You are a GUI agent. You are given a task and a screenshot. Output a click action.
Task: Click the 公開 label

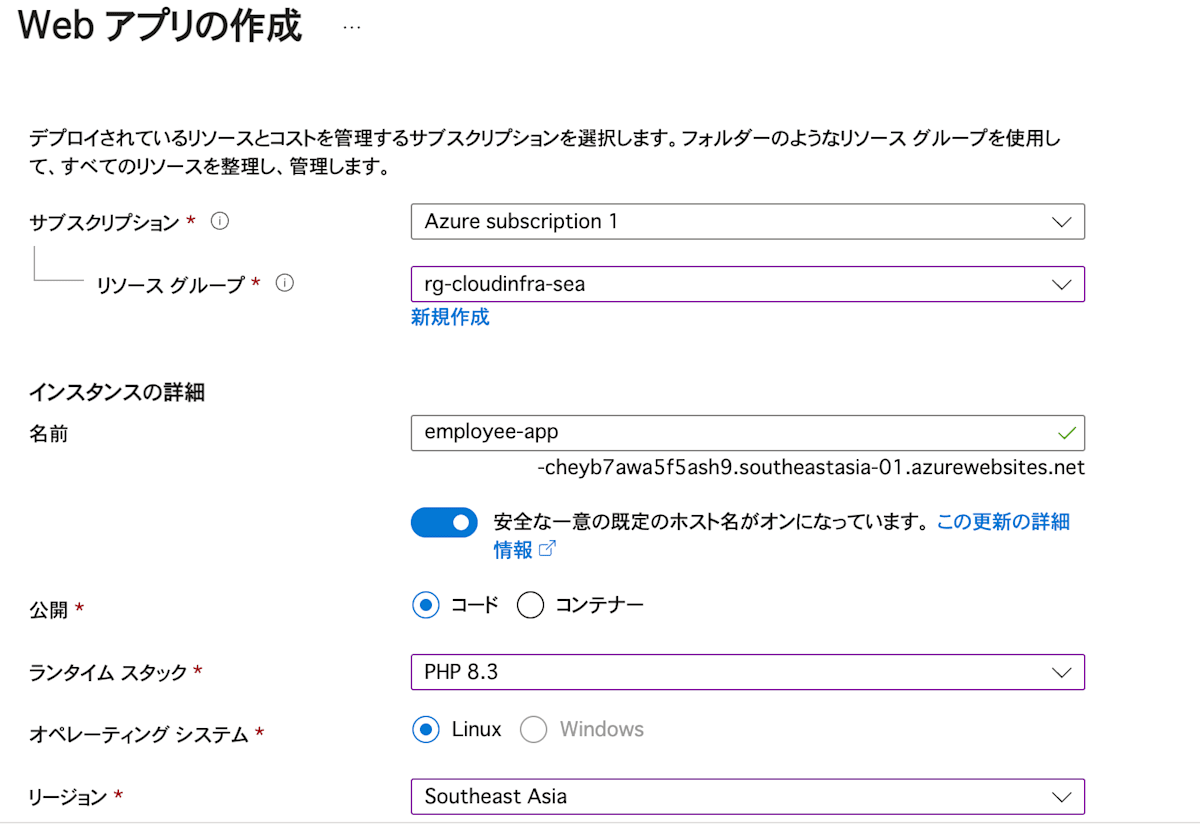[x=48, y=610]
